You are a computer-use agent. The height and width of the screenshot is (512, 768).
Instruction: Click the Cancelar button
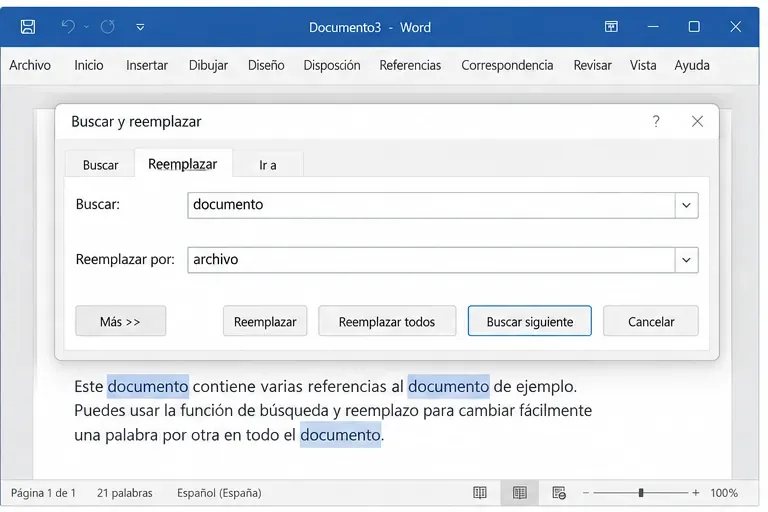click(x=651, y=321)
